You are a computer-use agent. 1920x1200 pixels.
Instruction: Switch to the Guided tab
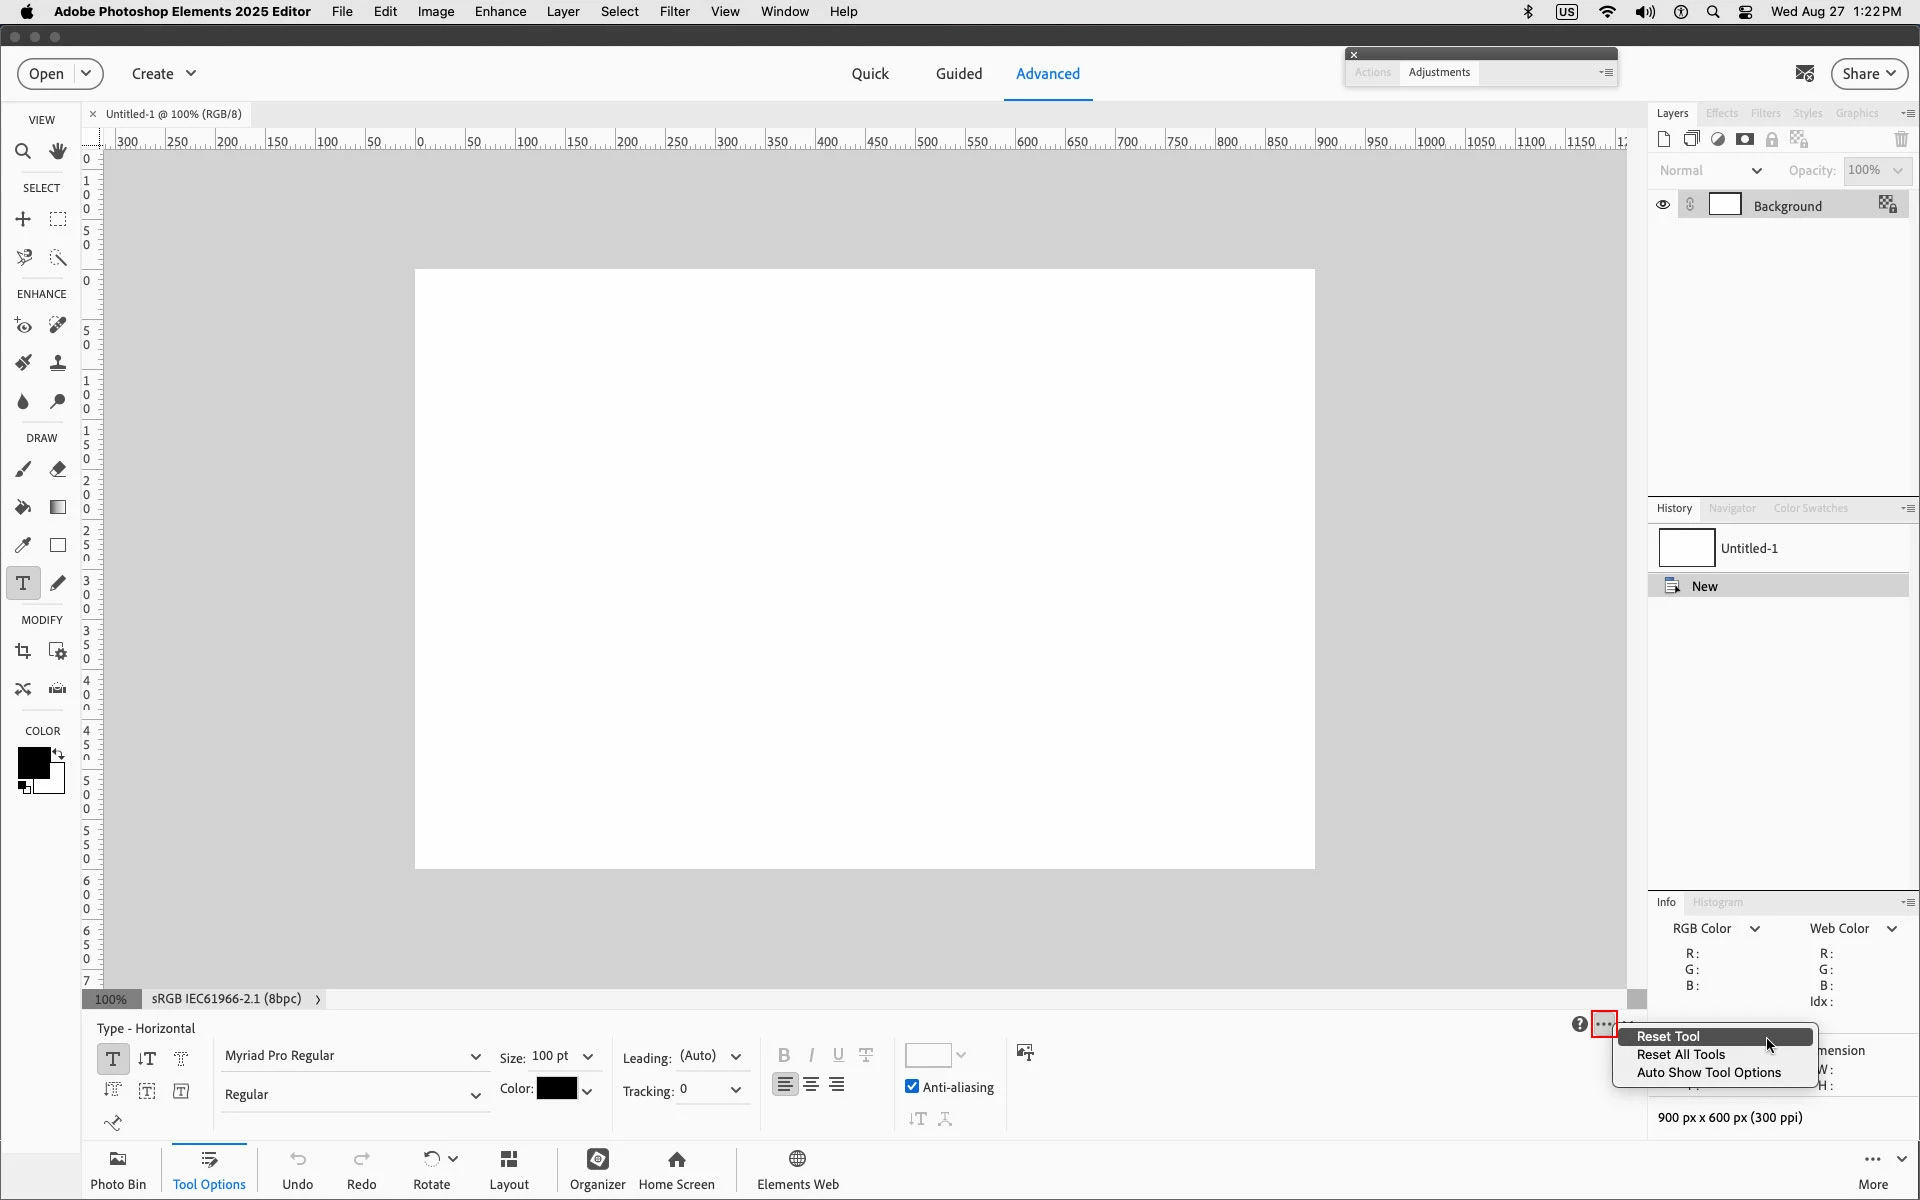(958, 74)
